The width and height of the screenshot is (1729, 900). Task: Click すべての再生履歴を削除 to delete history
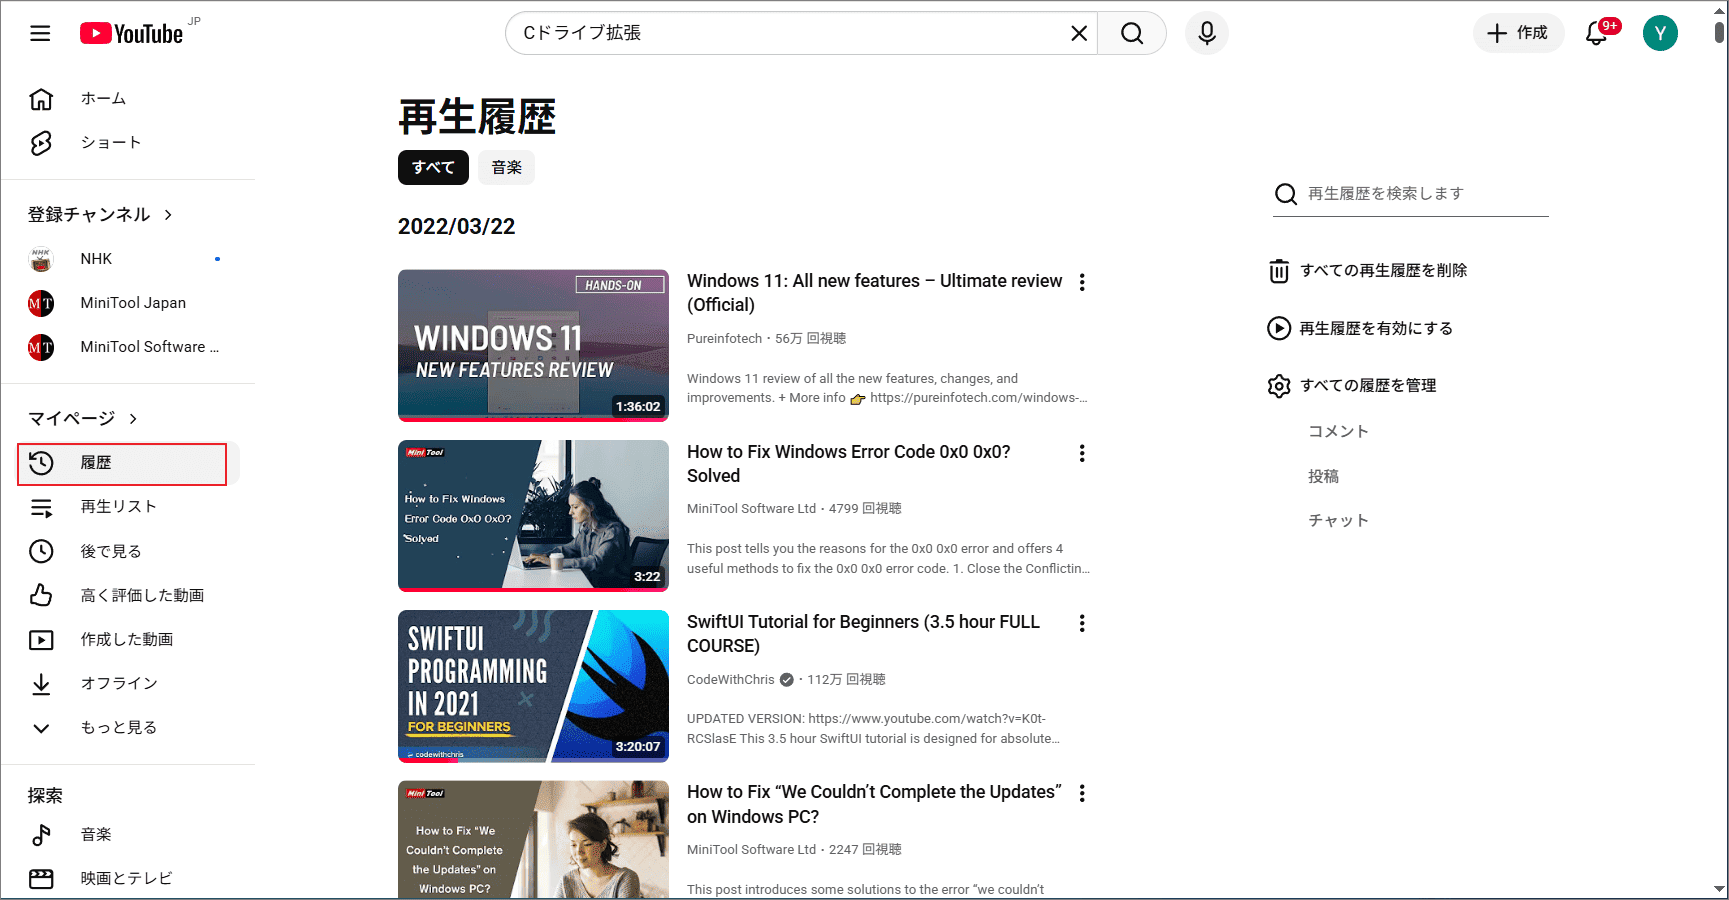click(x=1385, y=270)
